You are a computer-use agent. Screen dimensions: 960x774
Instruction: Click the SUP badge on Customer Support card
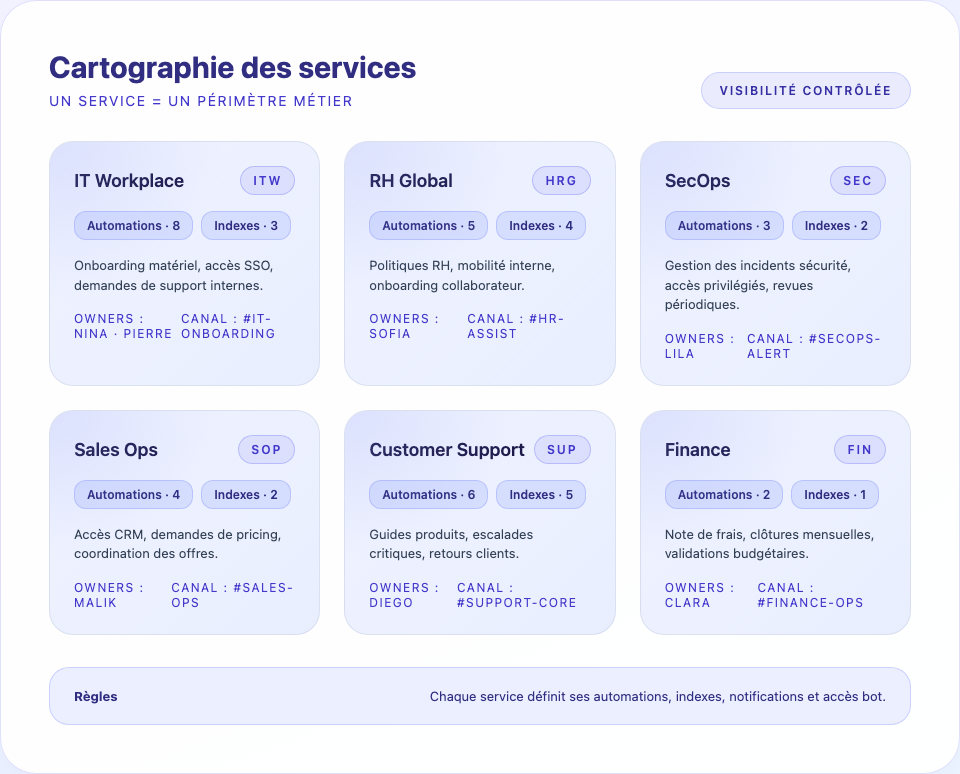click(x=562, y=449)
